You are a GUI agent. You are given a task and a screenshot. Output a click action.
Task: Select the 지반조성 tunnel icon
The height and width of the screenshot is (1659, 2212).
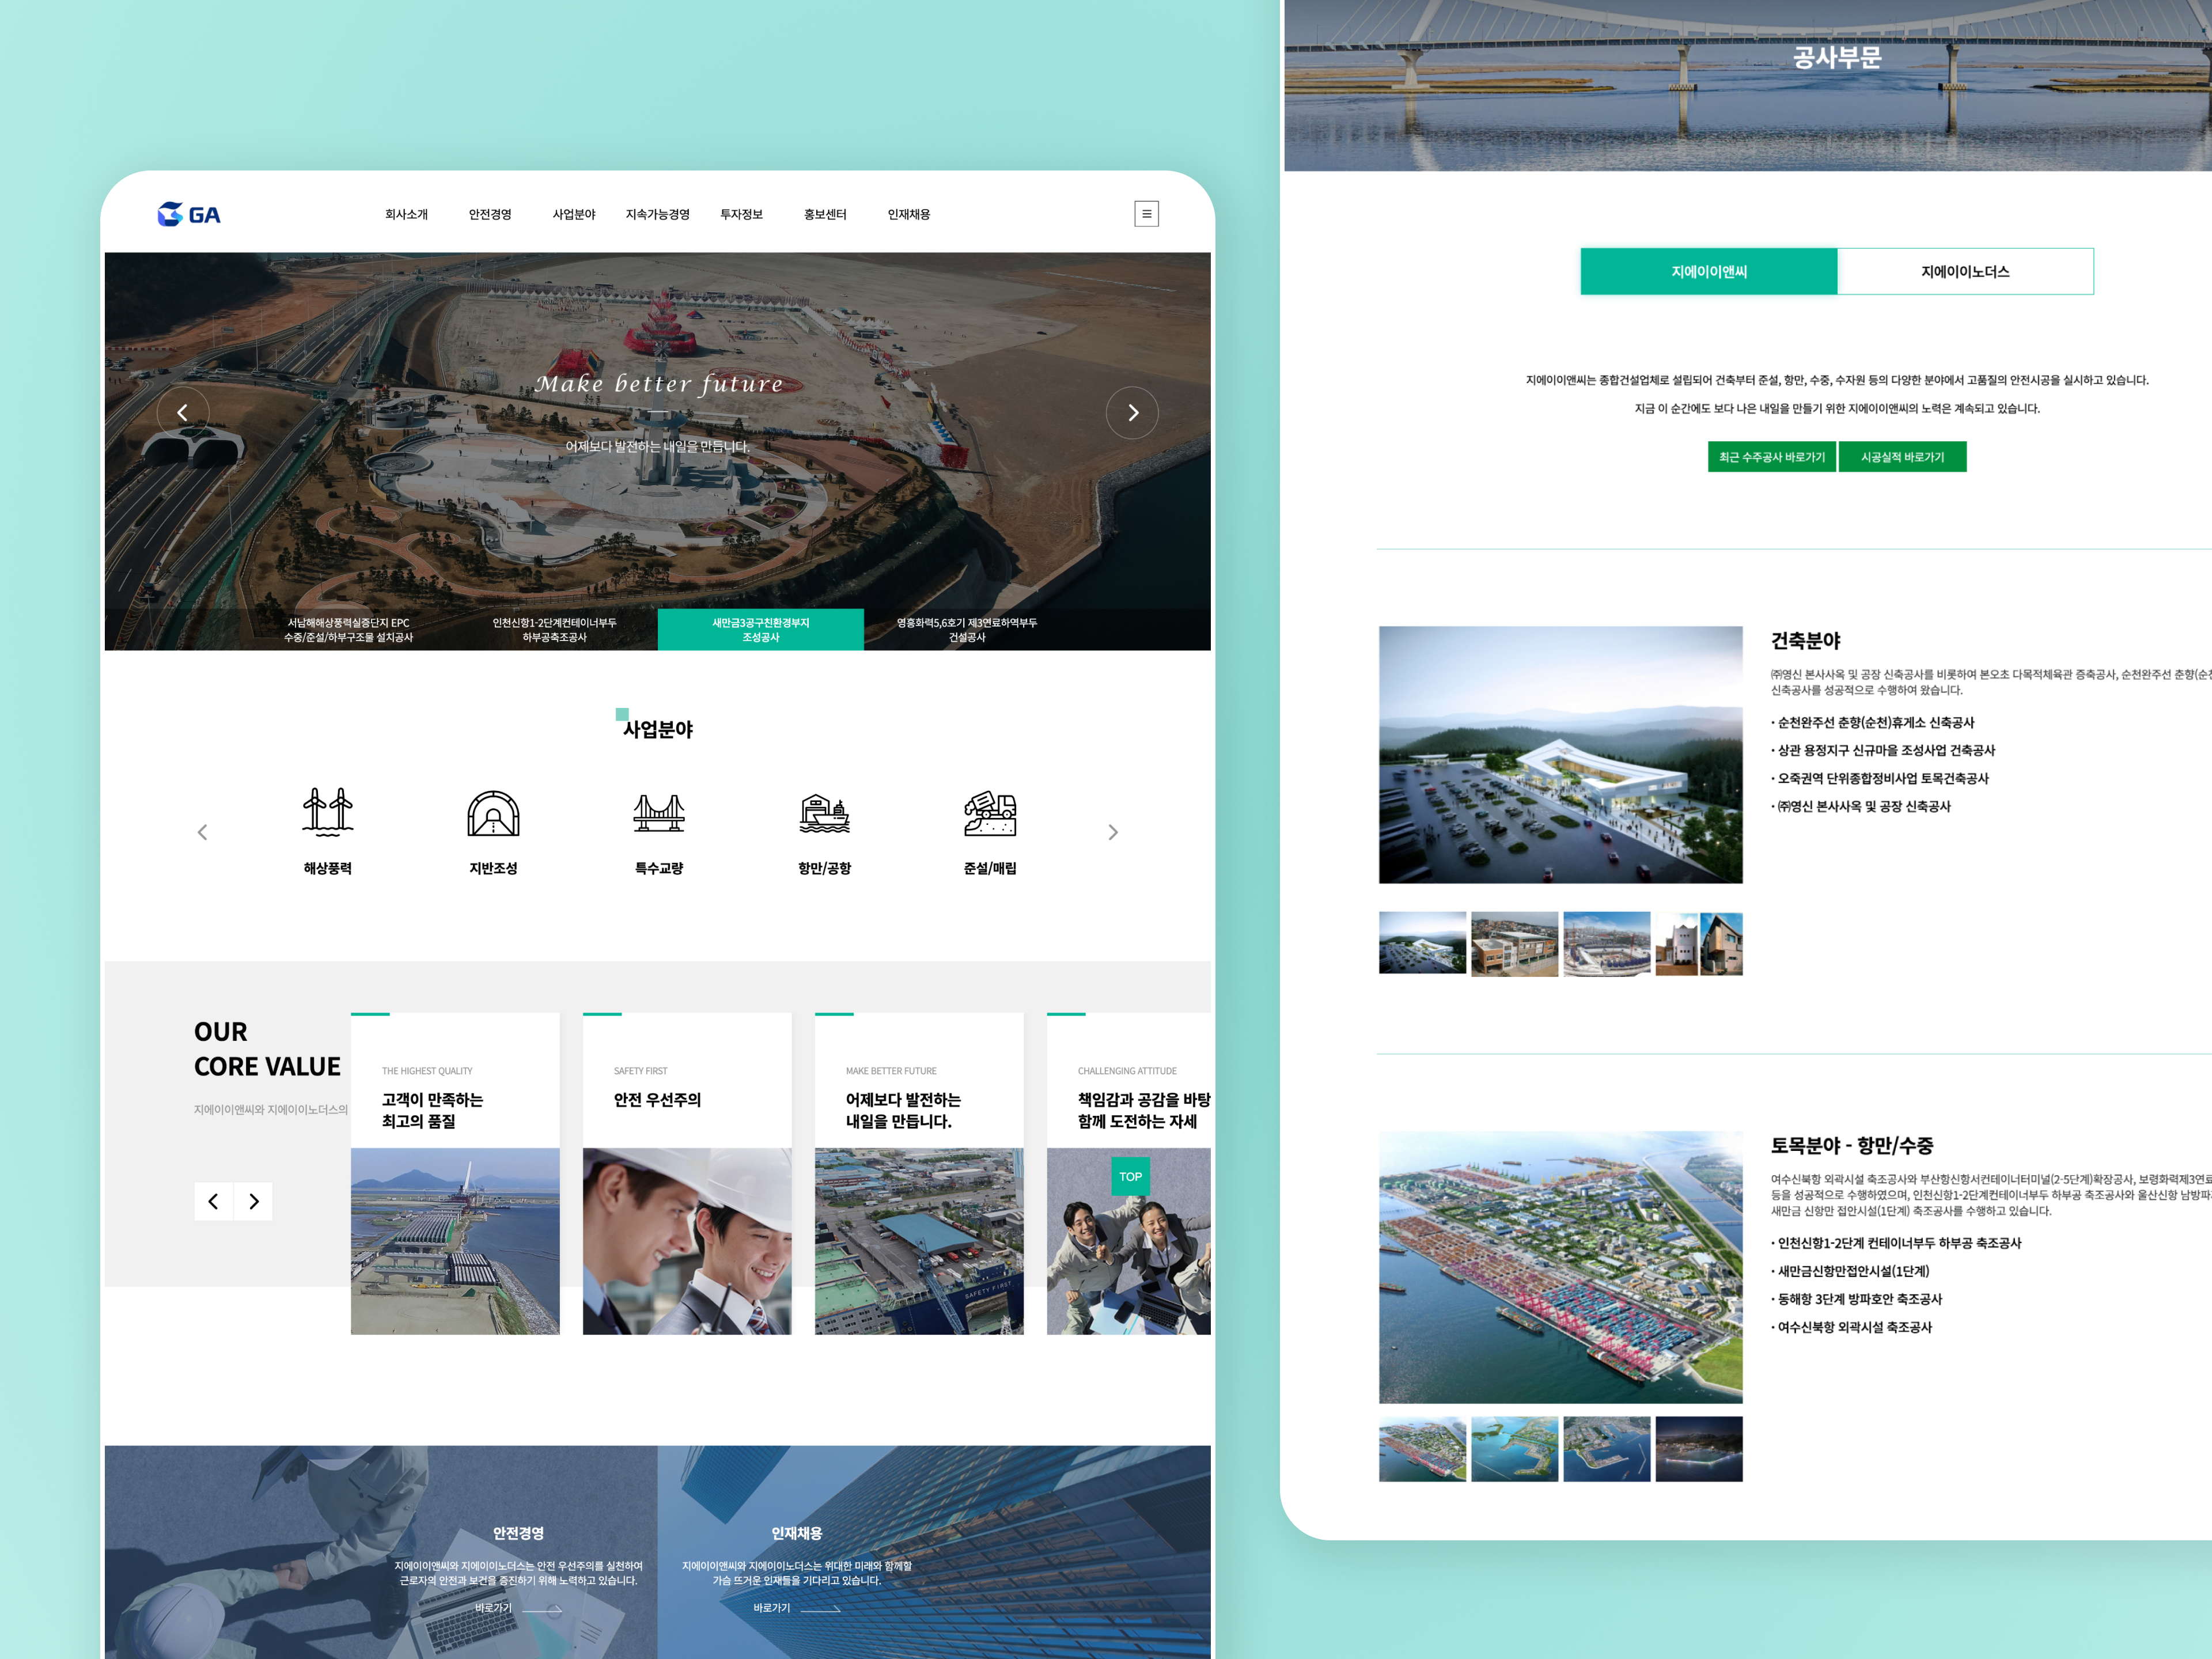coord(493,812)
